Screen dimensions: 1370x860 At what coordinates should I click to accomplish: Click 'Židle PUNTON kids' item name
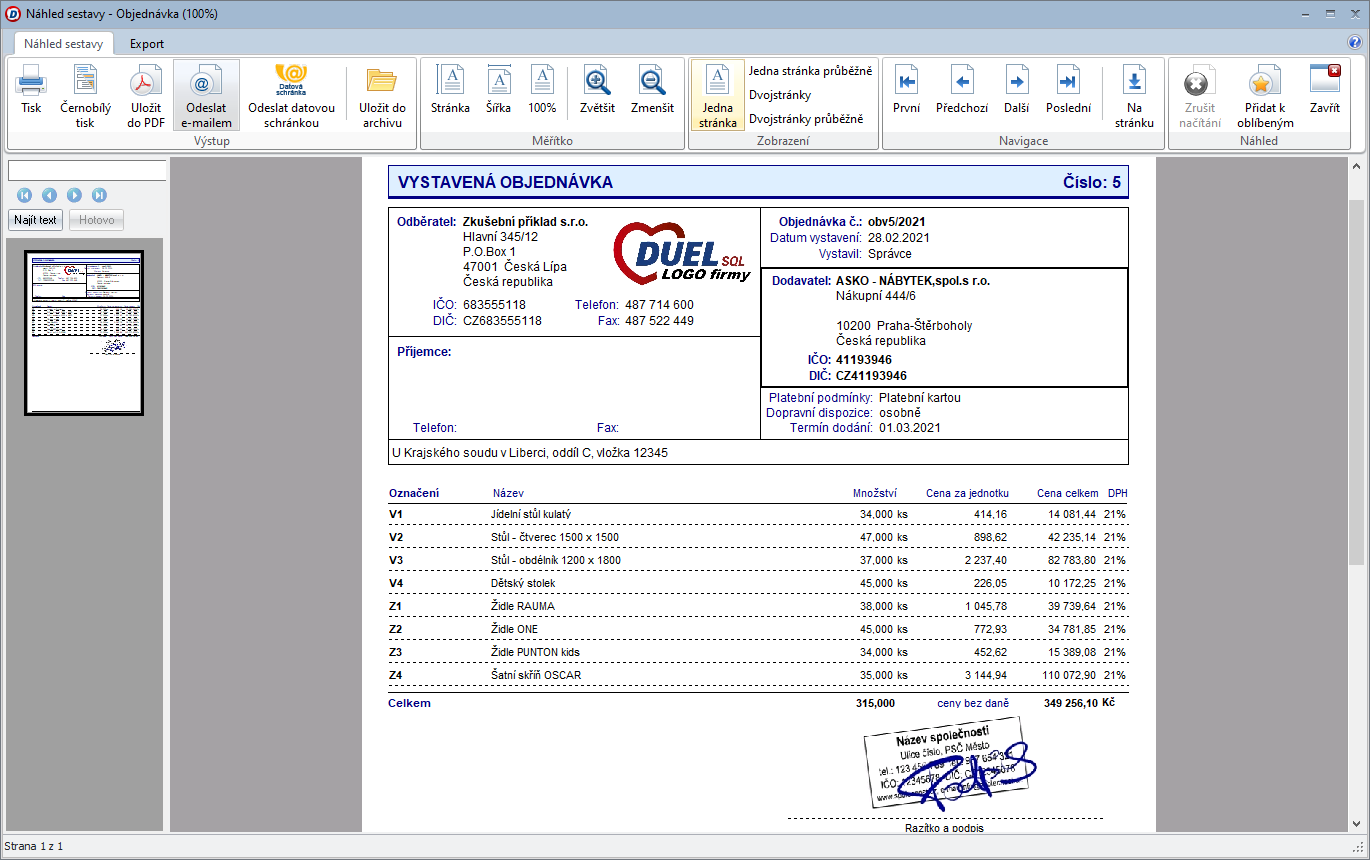535,652
